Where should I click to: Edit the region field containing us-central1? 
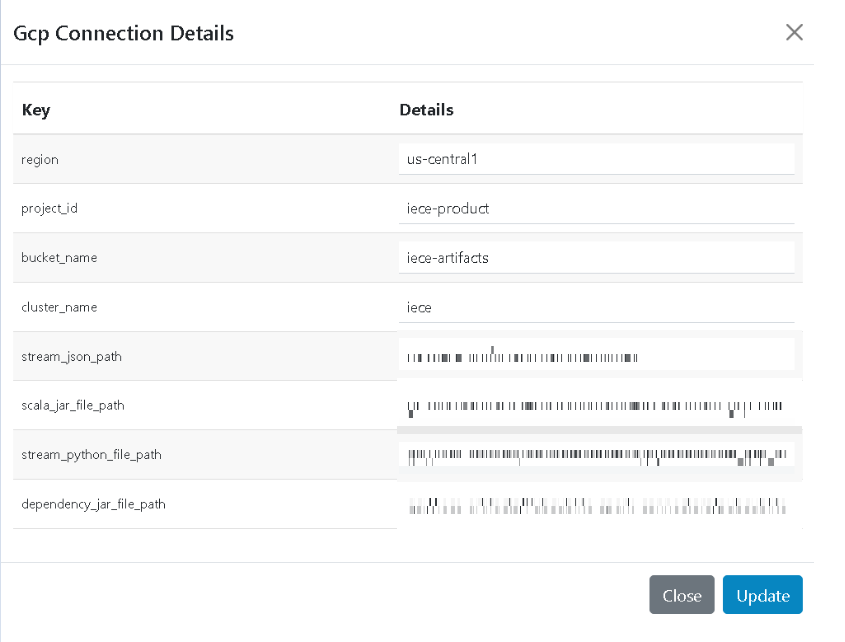596,159
